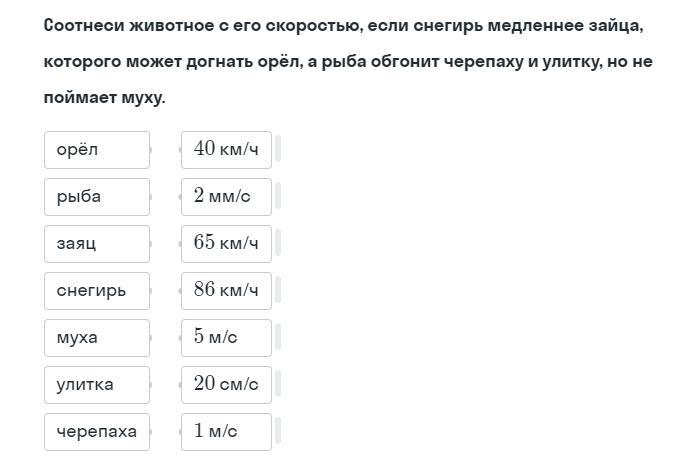This screenshot has width=677, height=455.
Task: Click the "65 км/ч" speed box
Action: click(x=226, y=244)
